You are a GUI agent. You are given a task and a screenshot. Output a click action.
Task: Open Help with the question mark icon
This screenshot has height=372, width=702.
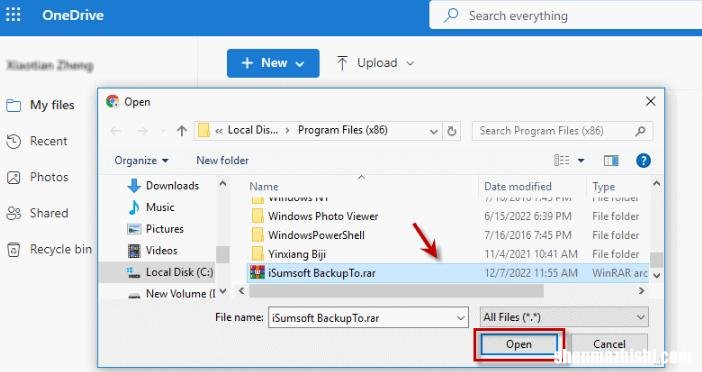(x=643, y=160)
